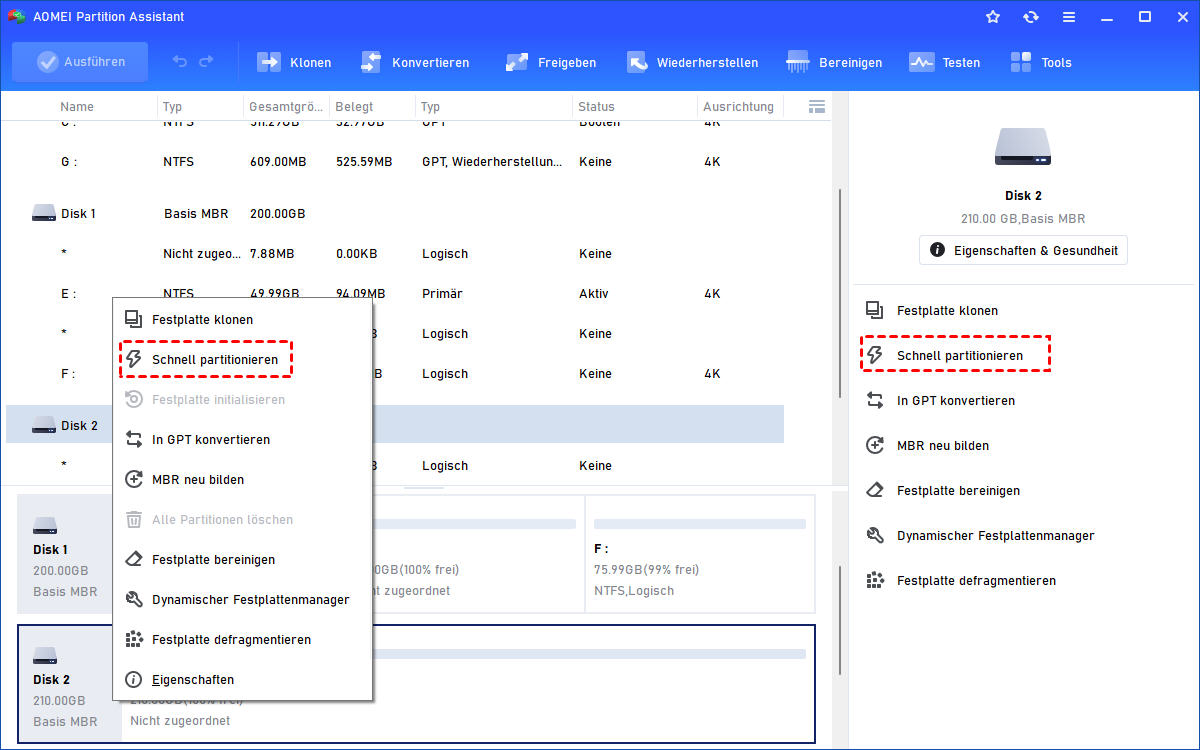
Task: Click Schnell partitionieren in right panel
Action: [x=960, y=356]
